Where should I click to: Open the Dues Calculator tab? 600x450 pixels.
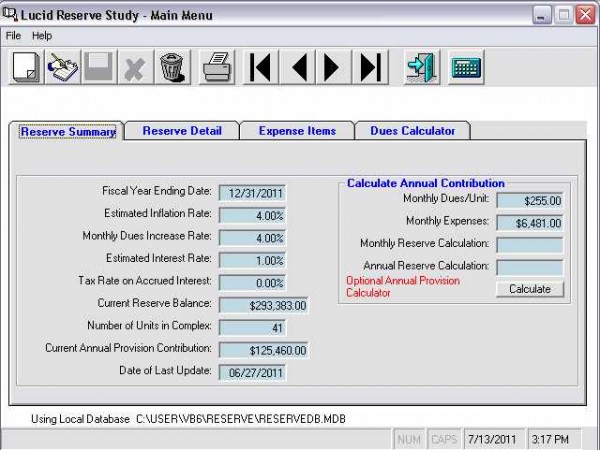[412, 131]
